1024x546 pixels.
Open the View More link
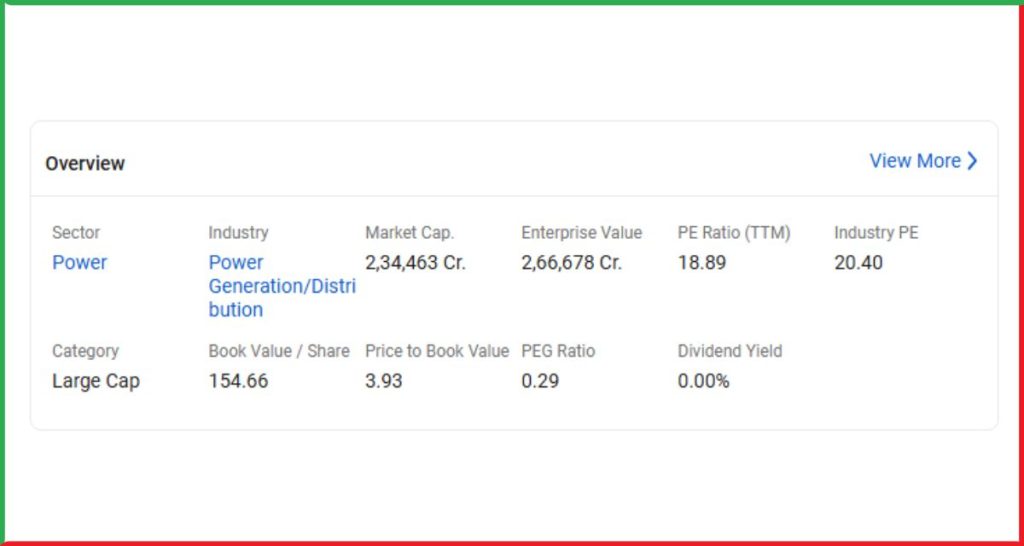923,161
